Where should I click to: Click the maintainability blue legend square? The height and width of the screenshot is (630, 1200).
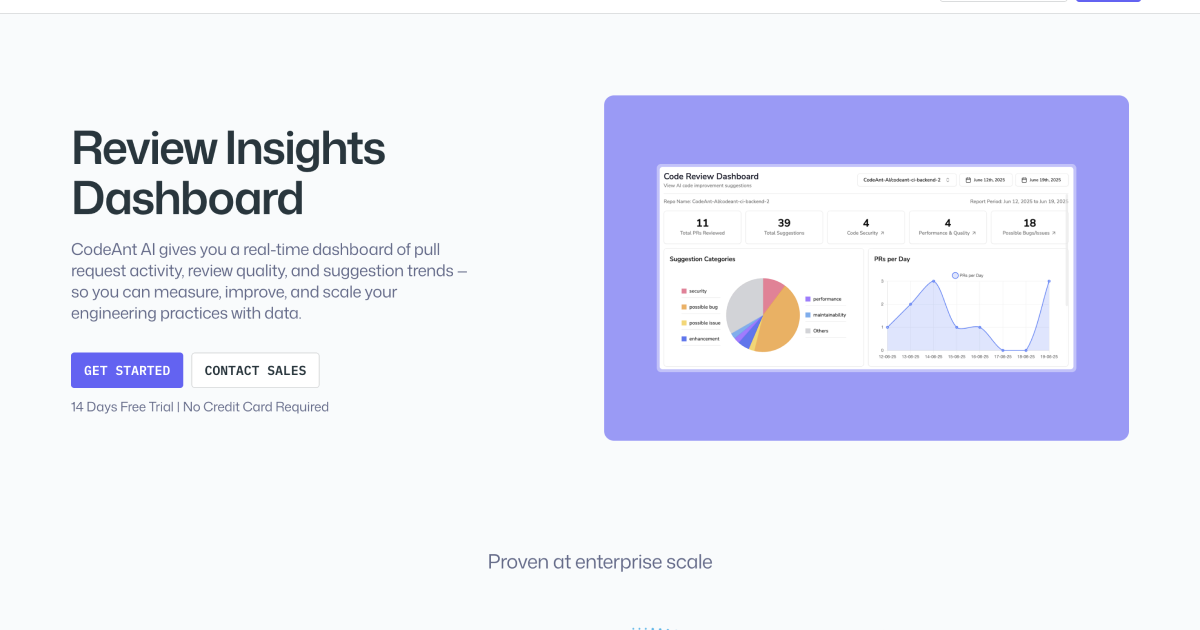(807, 315)
